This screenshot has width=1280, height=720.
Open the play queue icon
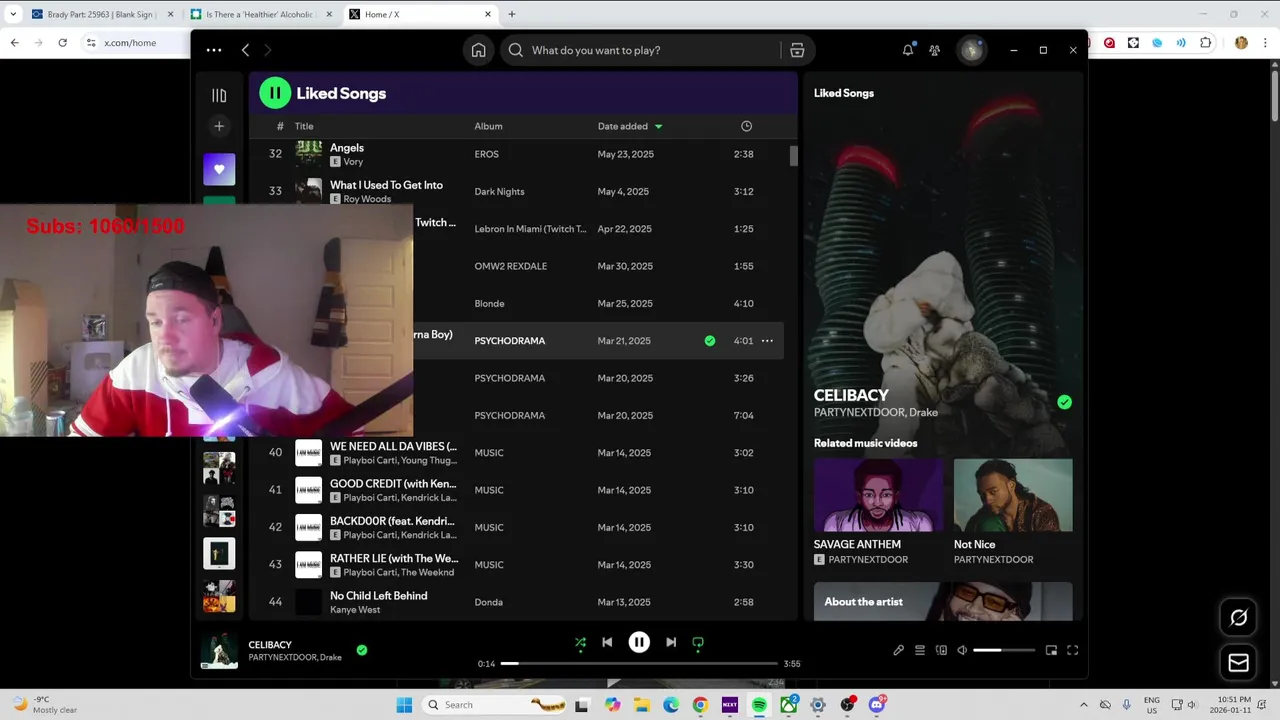tap(920, 650)
